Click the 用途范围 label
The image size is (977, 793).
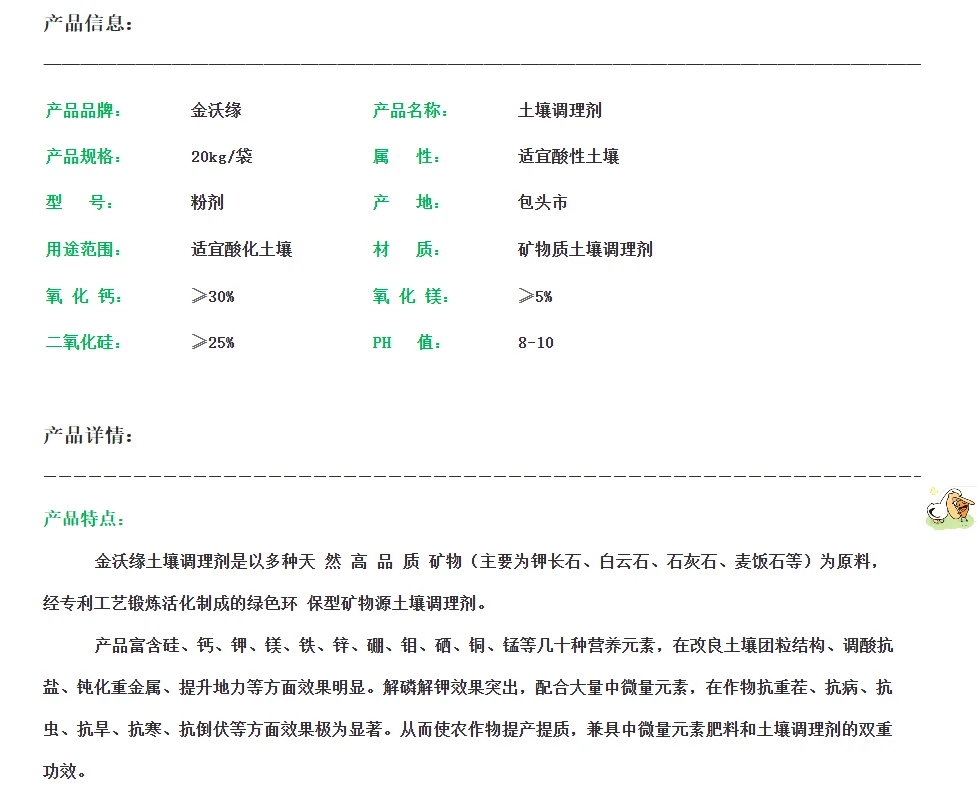coord(81,249)
